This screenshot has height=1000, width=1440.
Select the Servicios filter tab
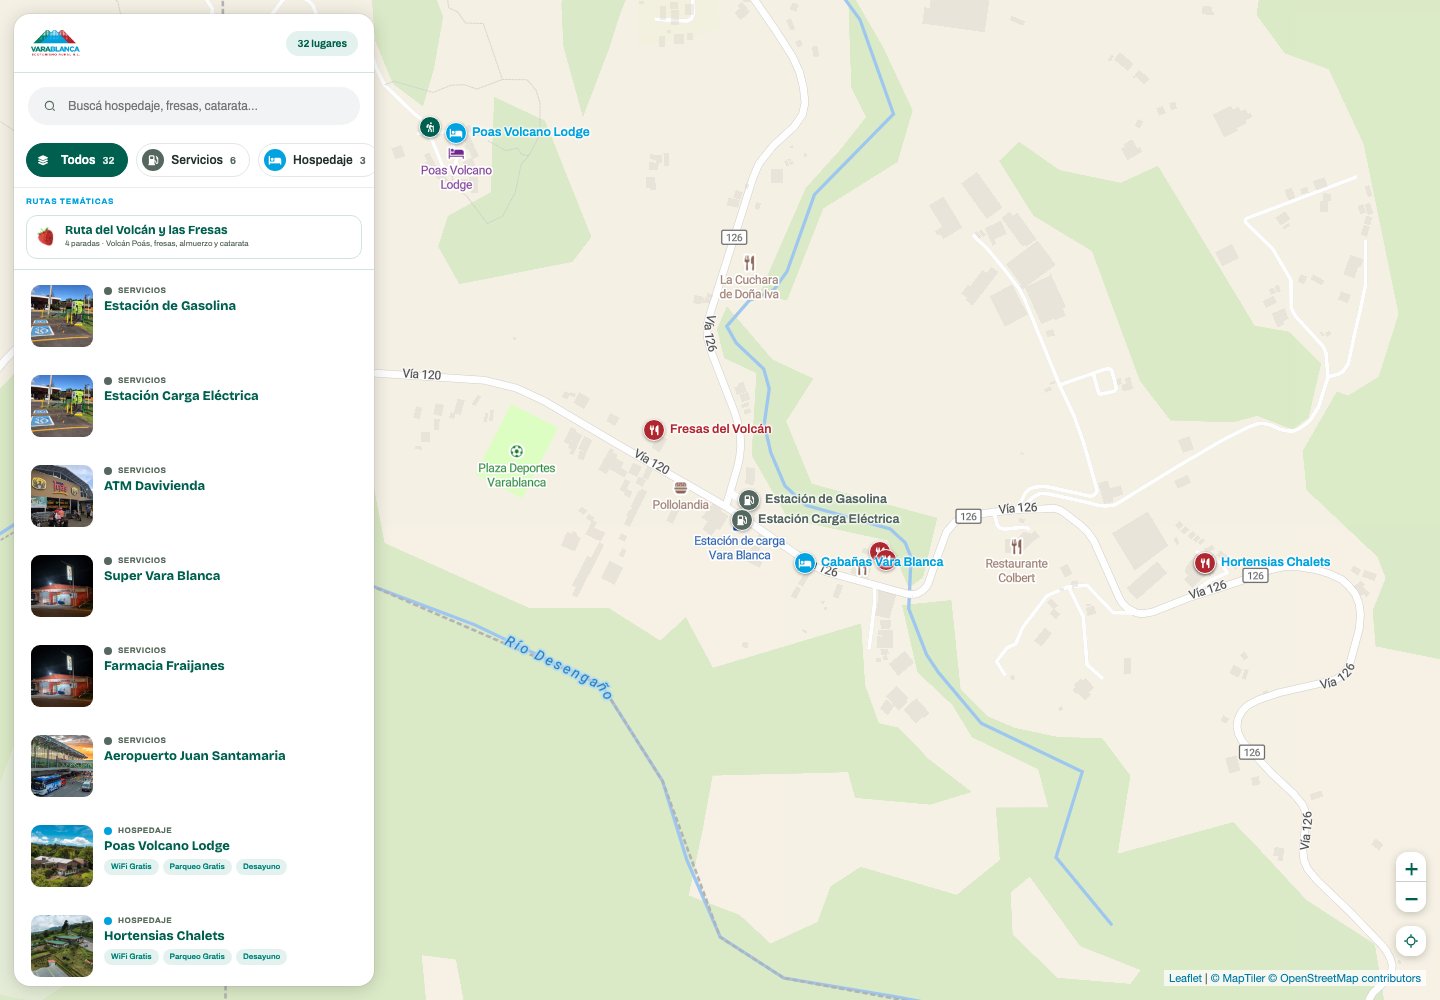click(x=193, y=160)
